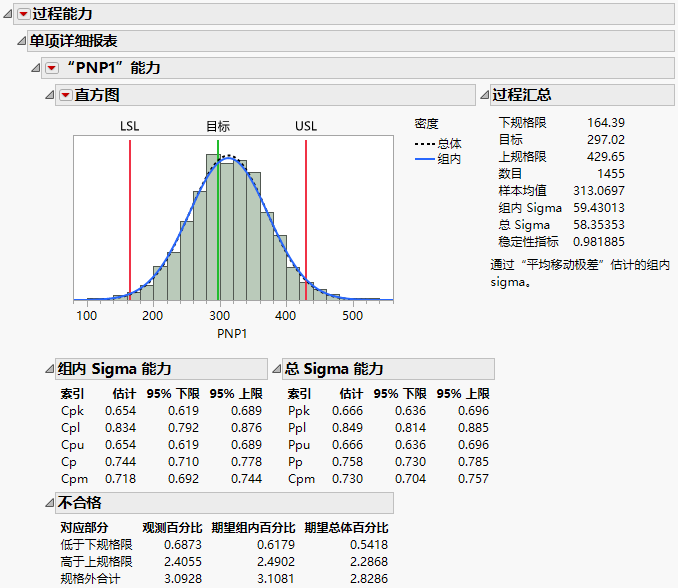
Task: Click the 500 tick label on the axis
Action: pyautogui.click(x=352, y=316)
